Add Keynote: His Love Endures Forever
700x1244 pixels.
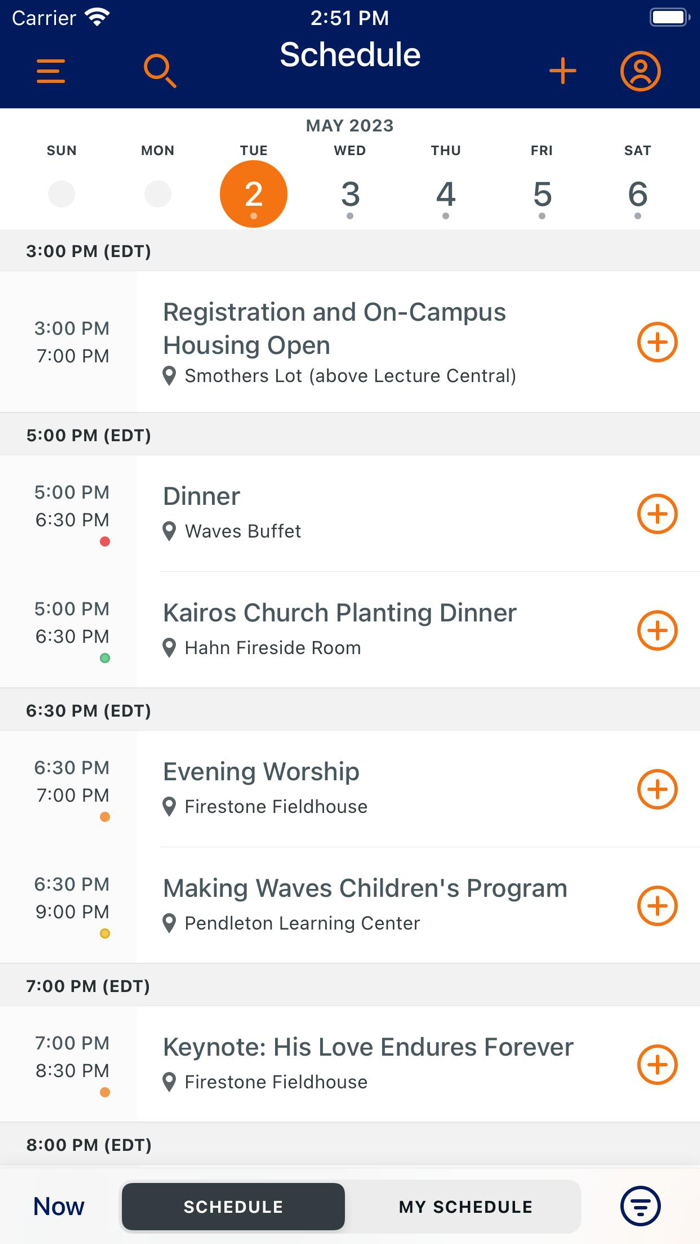coord(657,1065)
